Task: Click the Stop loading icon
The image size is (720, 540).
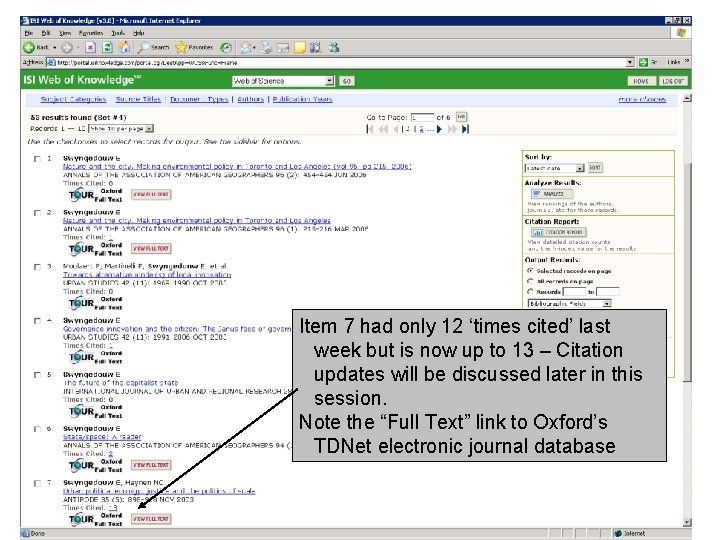Action: click(x=90, y=47)
